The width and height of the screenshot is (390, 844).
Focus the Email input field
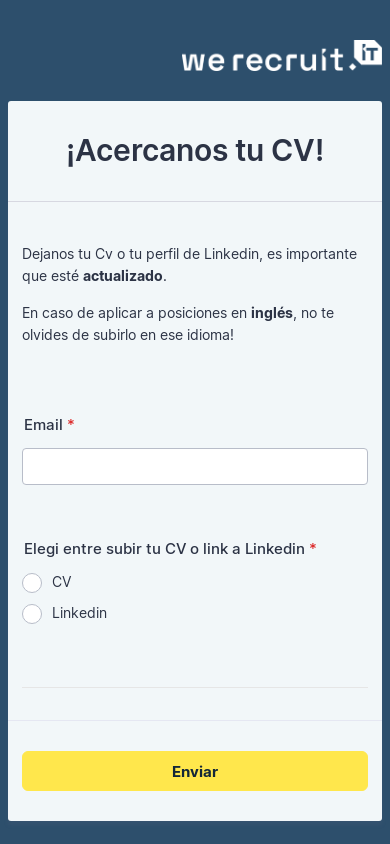point(195,467)
